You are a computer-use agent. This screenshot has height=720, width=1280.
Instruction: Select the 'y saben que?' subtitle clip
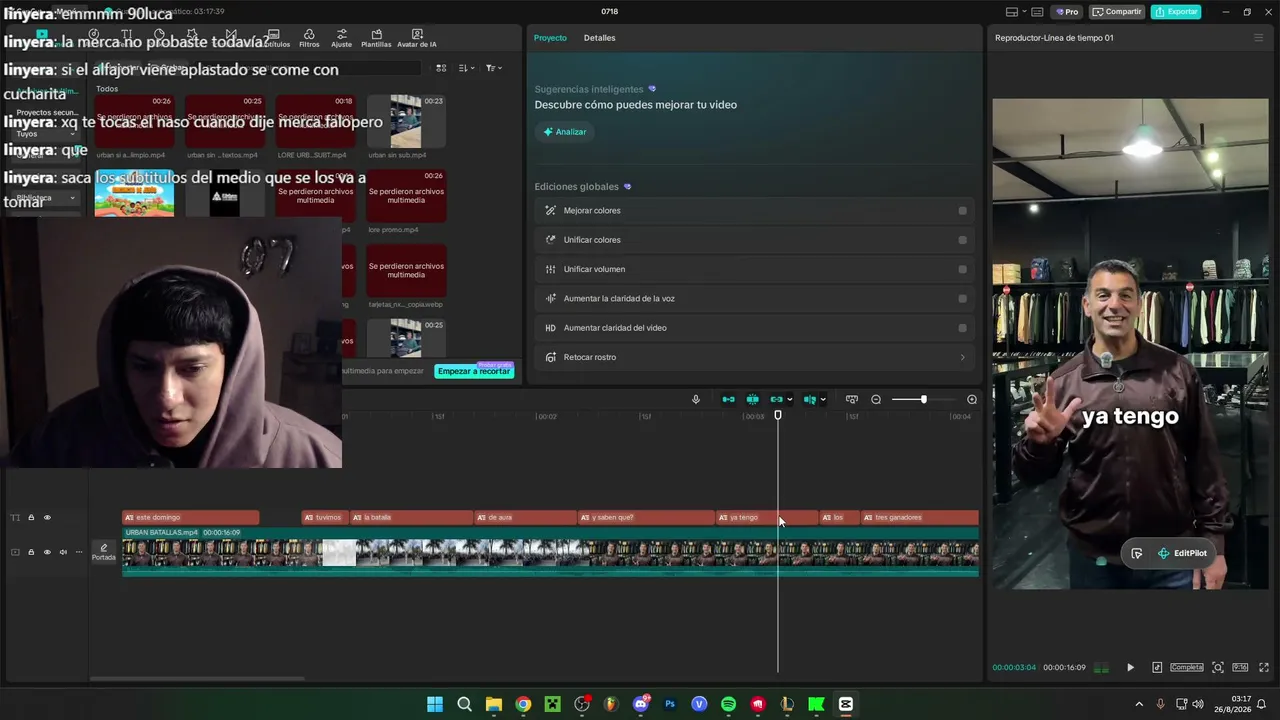[x=646, y=517]
